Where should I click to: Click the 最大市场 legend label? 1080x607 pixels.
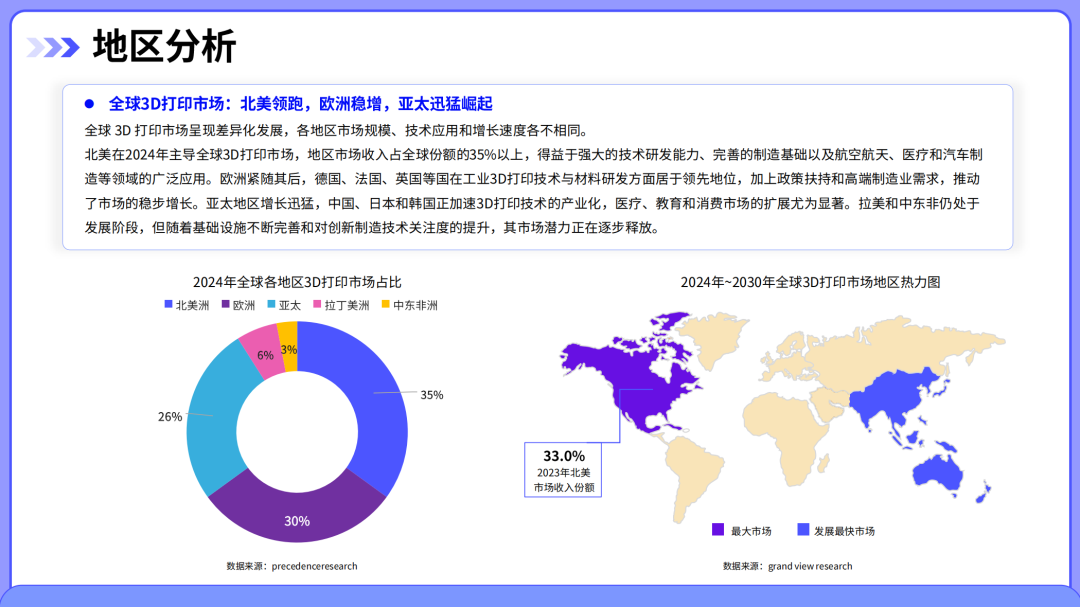click(751, 531)
